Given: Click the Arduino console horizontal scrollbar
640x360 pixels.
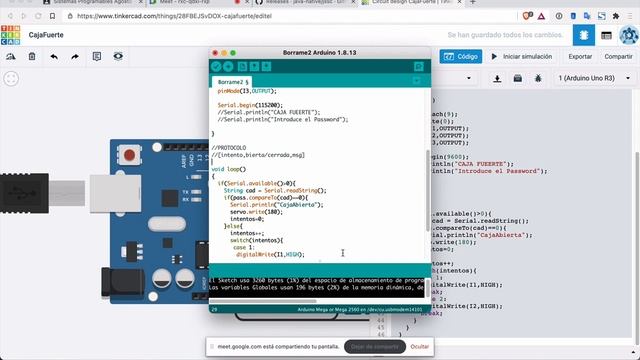Looking at the screenshot, I should pos(263,301).
